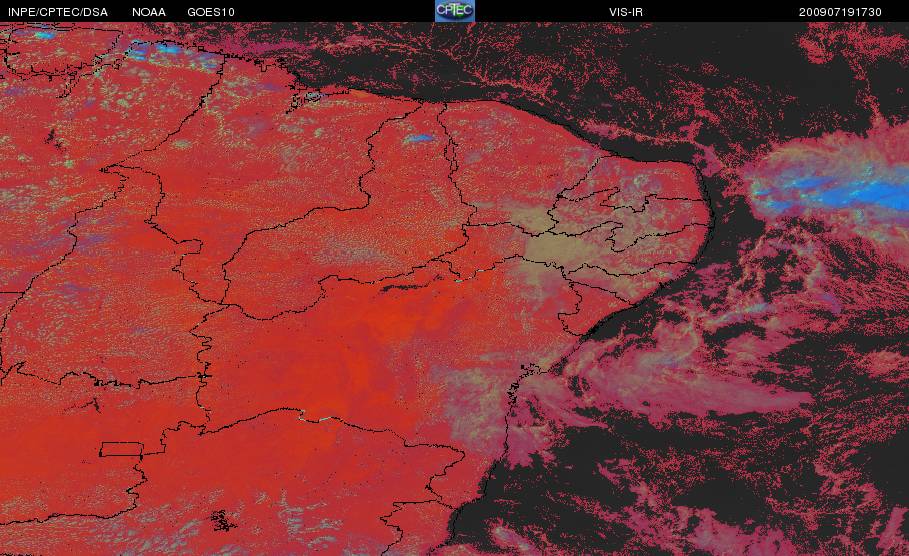Click the cyan river segment on southern state border
Screen dimensions: 909x556
click(318, 417)
